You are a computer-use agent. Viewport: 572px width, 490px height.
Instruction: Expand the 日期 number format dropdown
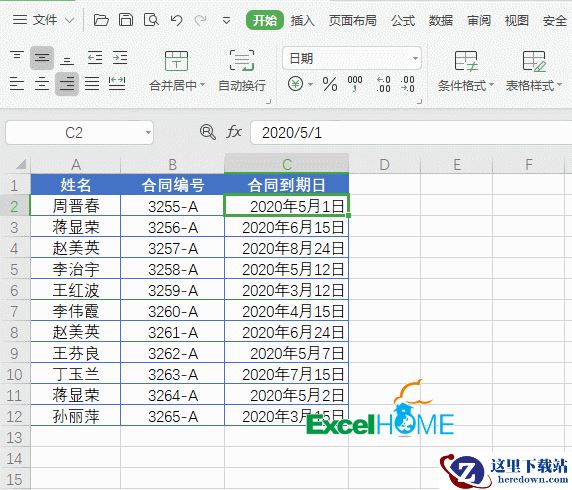pyautogui.click(x=415, y=58)
